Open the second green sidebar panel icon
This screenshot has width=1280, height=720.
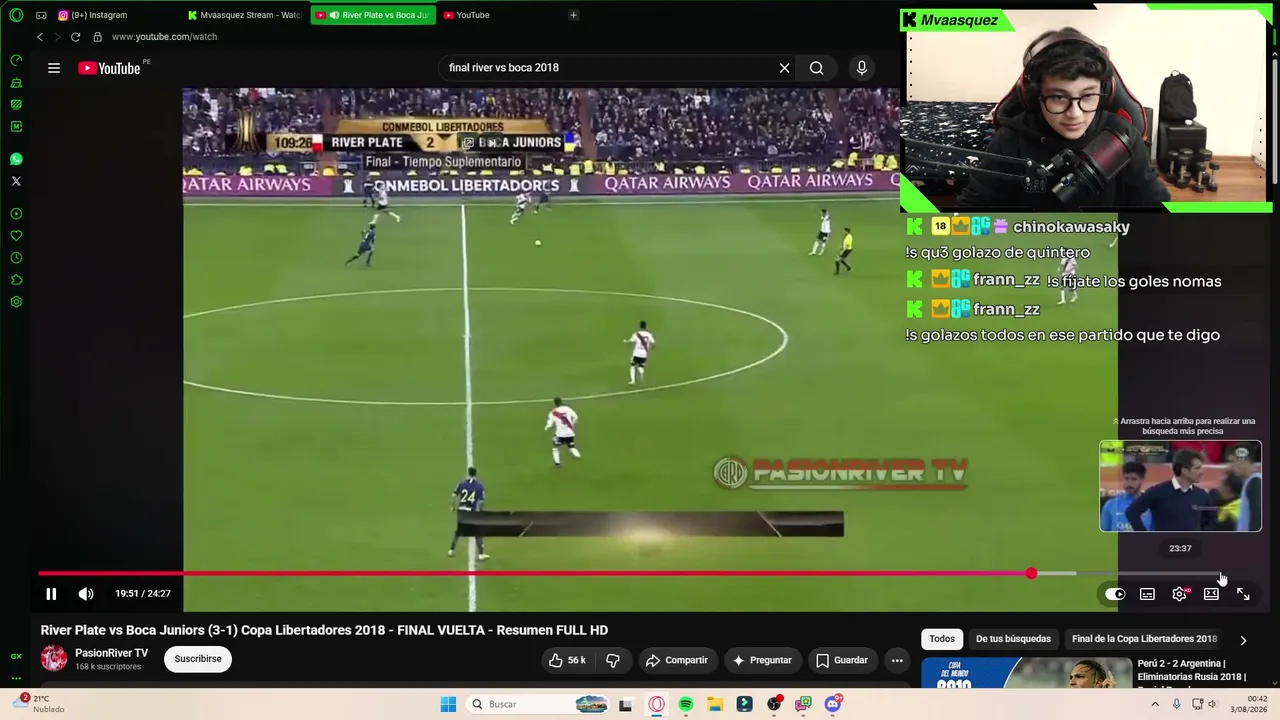click(x=16, y=82)
